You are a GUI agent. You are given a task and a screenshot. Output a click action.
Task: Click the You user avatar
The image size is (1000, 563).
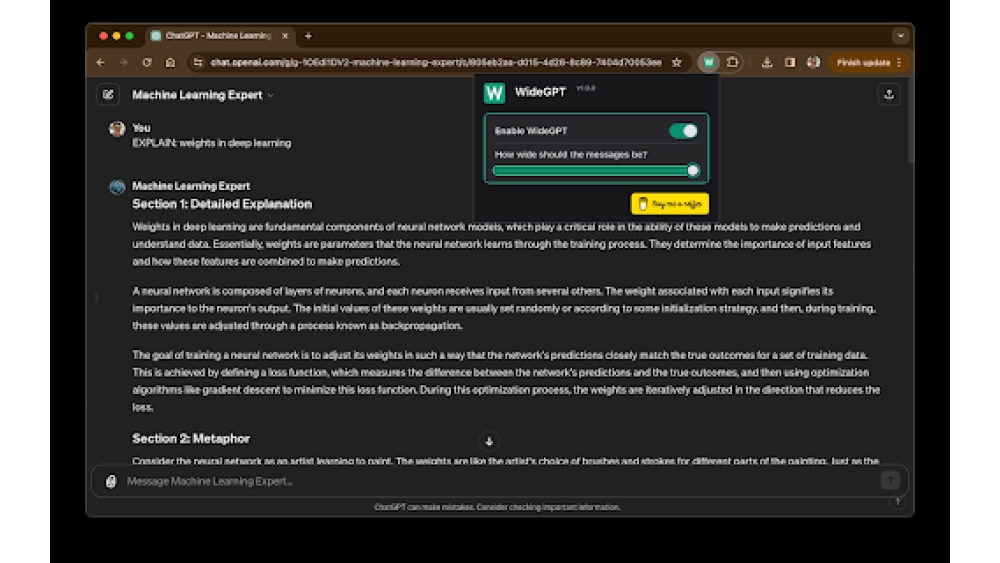coord(117,129)
